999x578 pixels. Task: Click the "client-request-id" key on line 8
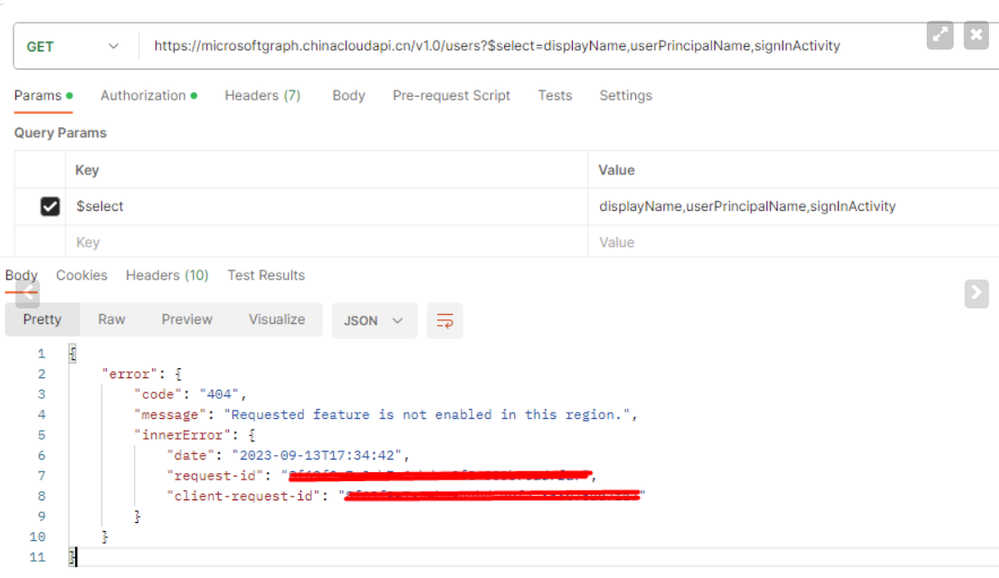click(243, 496)
